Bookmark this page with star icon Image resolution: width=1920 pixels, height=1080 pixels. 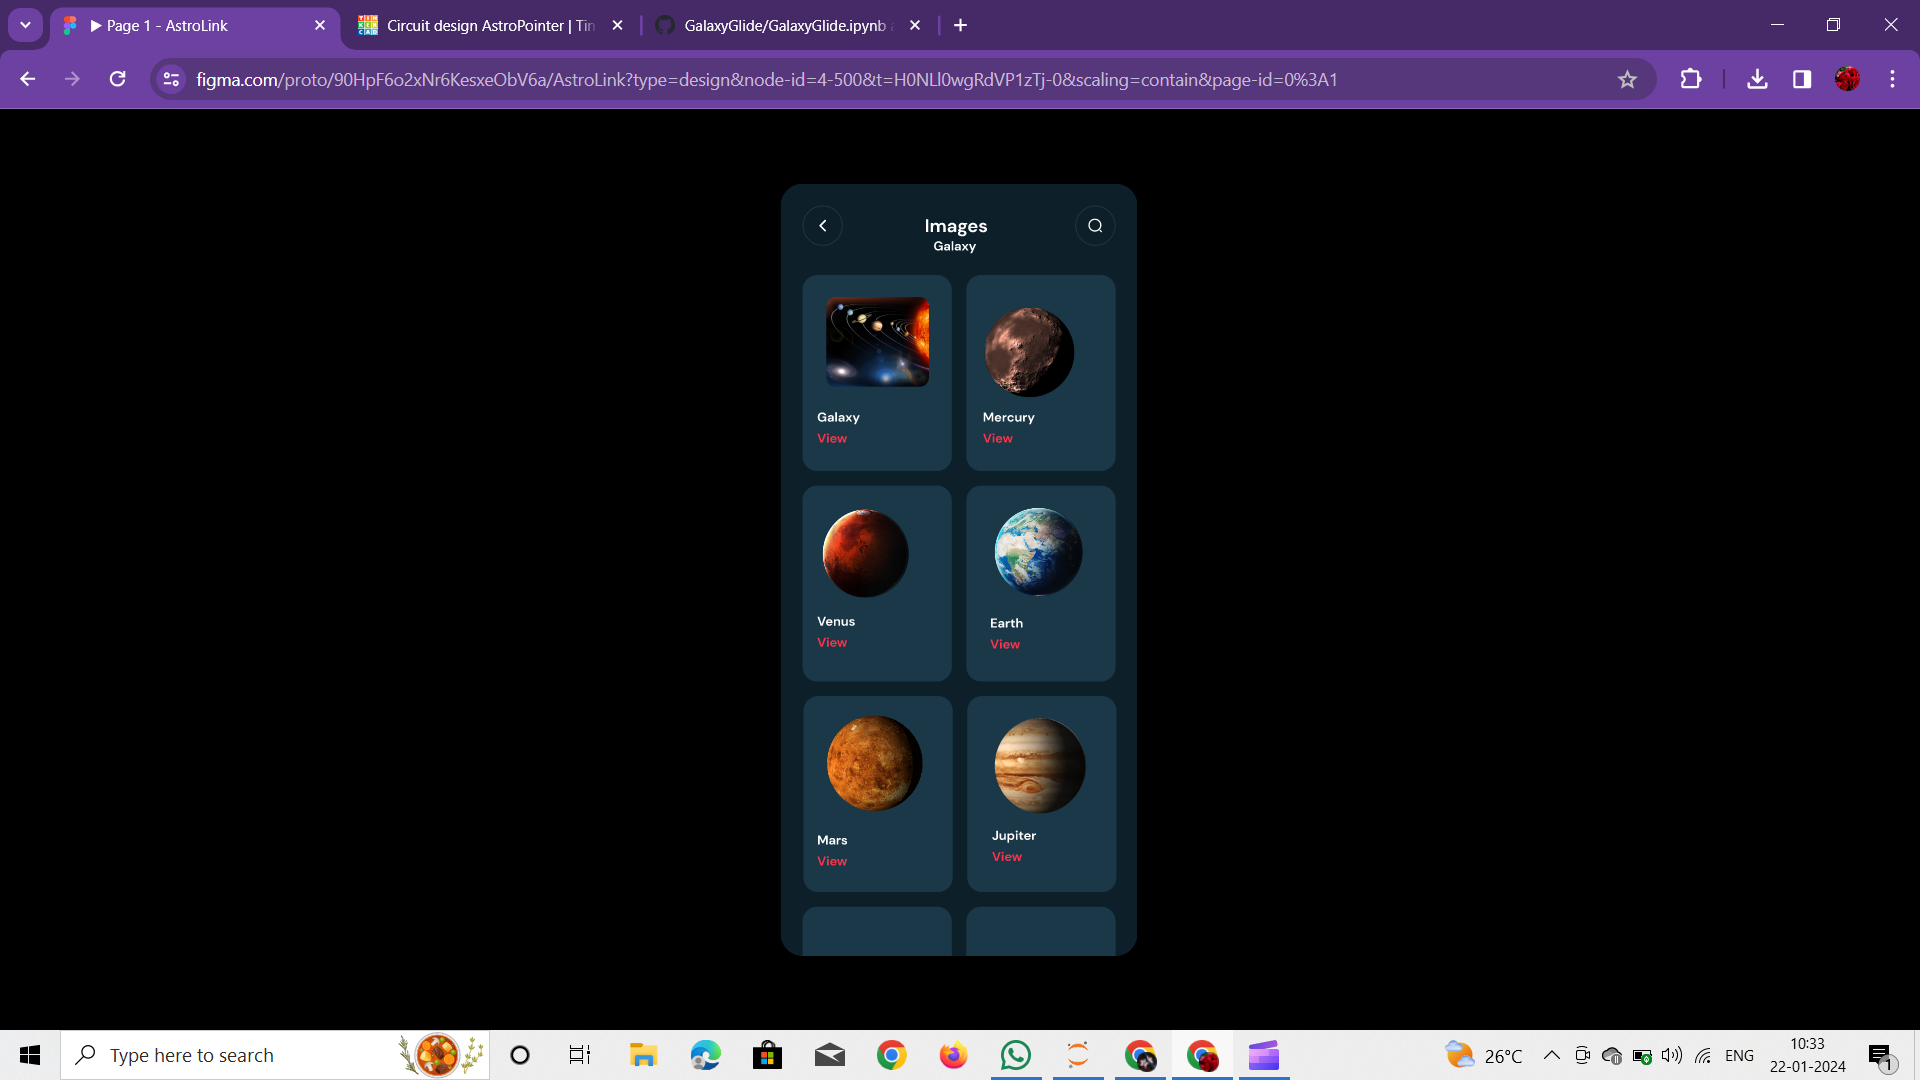point(1627,80)
